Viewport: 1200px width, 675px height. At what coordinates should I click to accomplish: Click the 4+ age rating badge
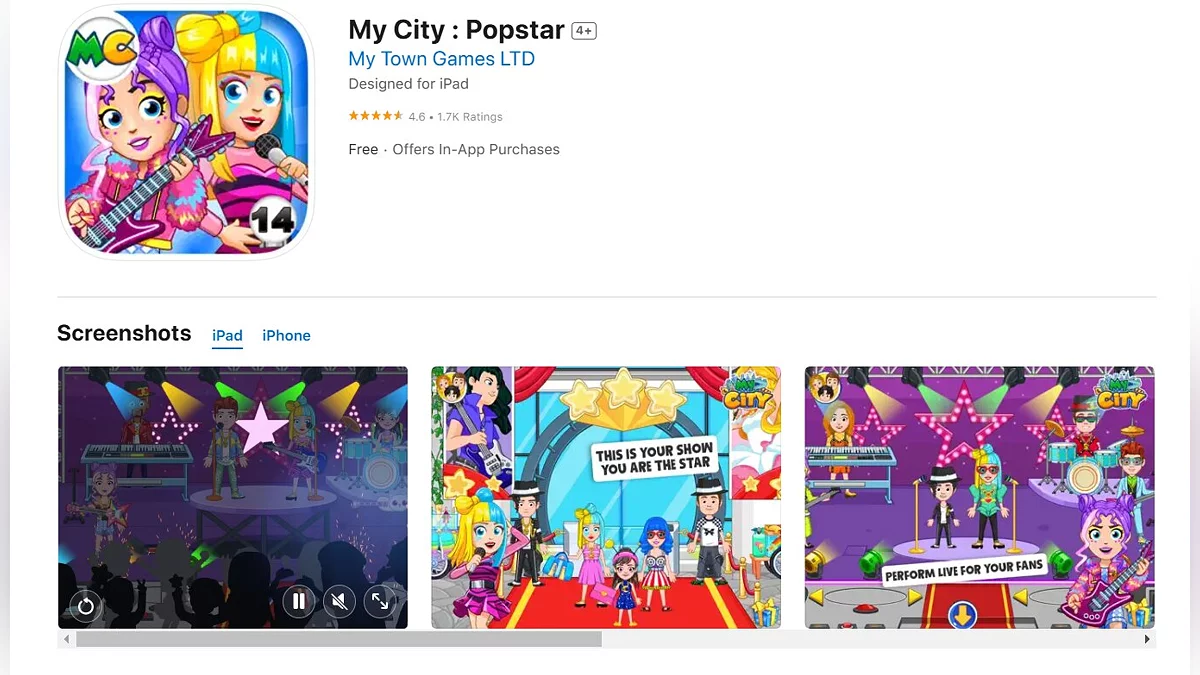[584, 31]
